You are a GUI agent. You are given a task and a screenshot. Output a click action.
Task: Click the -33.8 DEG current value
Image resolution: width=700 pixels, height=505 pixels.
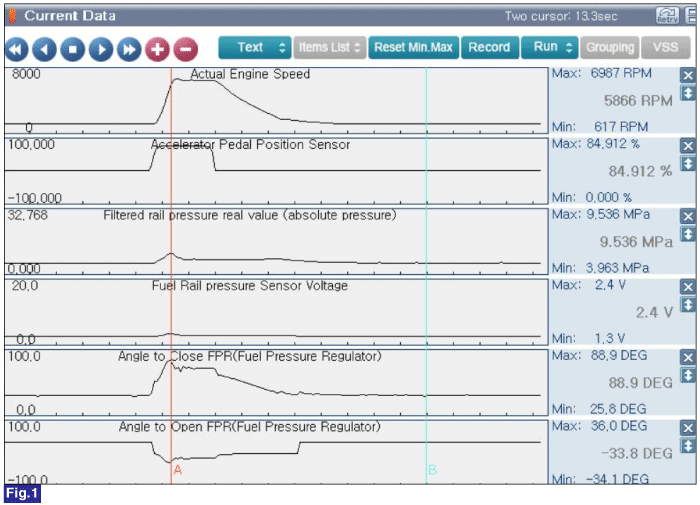tap(637, 454)
